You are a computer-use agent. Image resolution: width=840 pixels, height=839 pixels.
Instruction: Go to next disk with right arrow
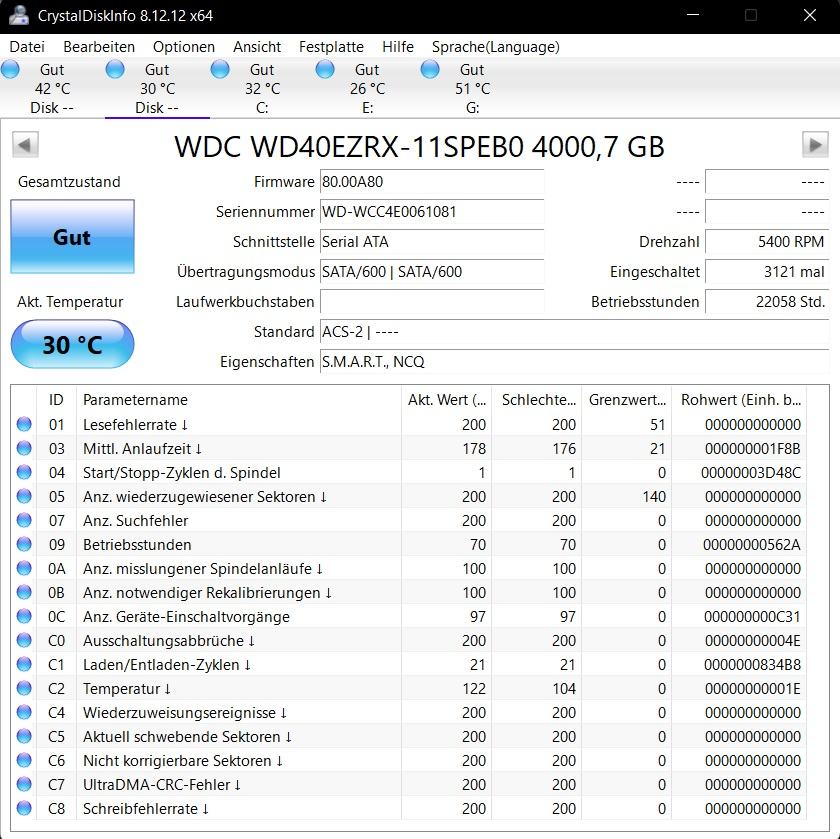pos(815,145)
